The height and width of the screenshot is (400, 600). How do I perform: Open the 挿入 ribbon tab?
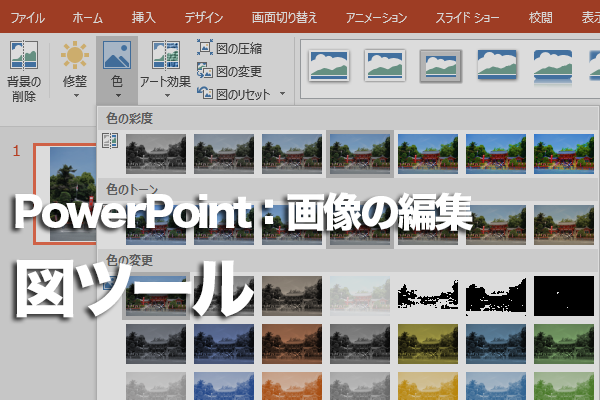click(143, 18)
